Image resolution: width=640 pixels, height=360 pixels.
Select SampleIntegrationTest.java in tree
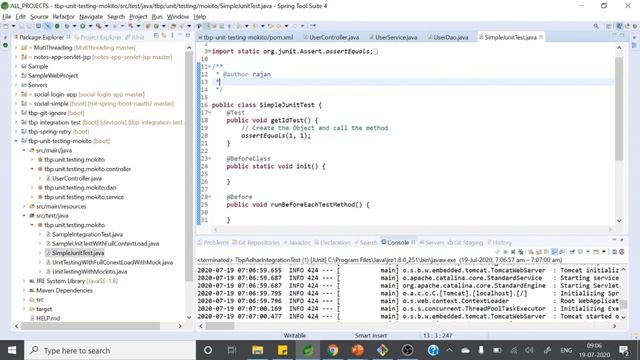87,234
